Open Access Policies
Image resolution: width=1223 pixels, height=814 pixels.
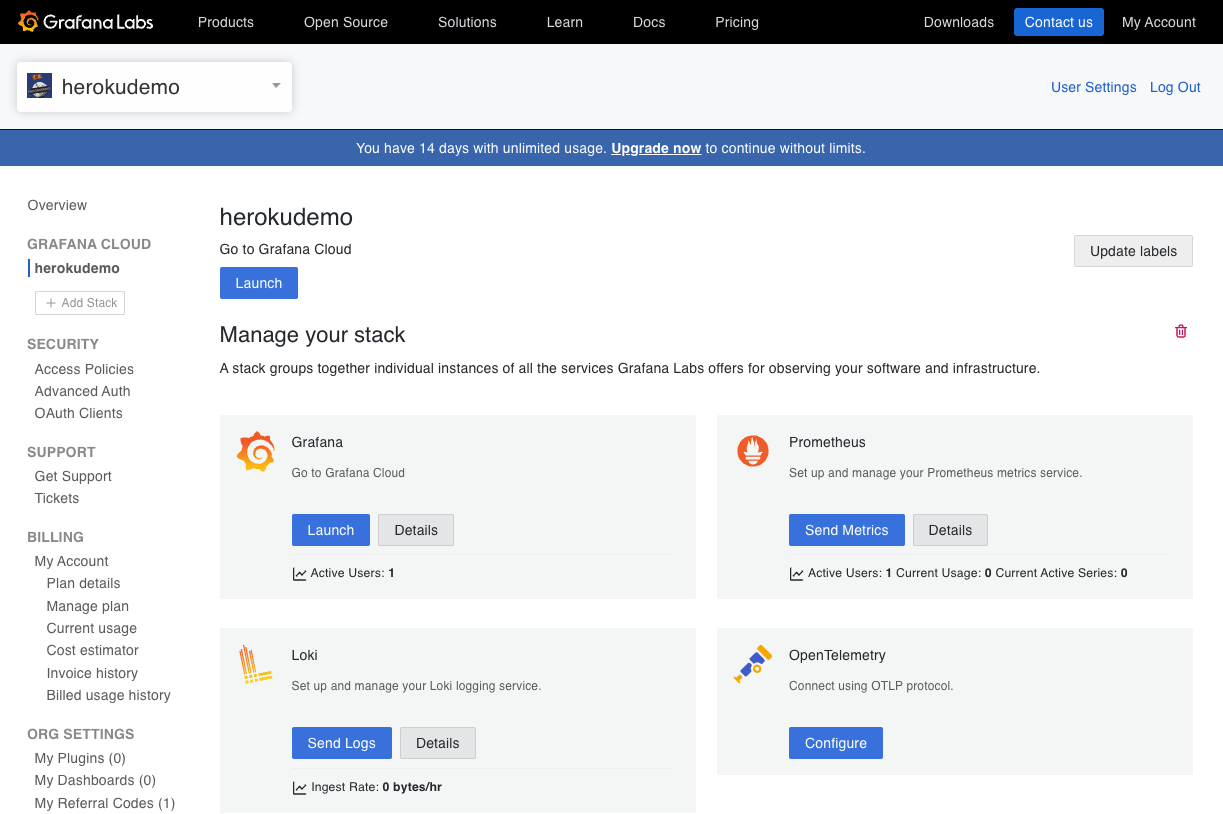84,369
